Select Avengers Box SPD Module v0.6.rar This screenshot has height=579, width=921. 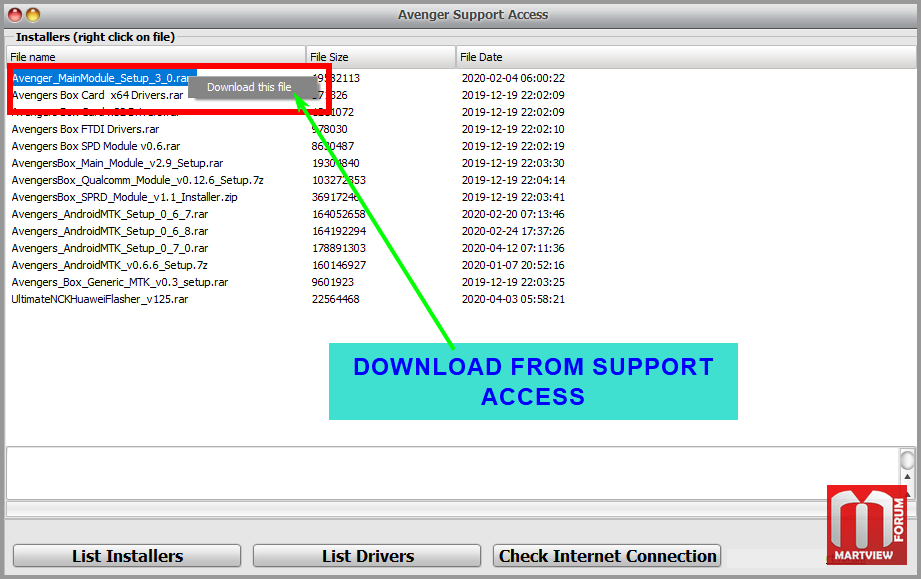[96, 146]
